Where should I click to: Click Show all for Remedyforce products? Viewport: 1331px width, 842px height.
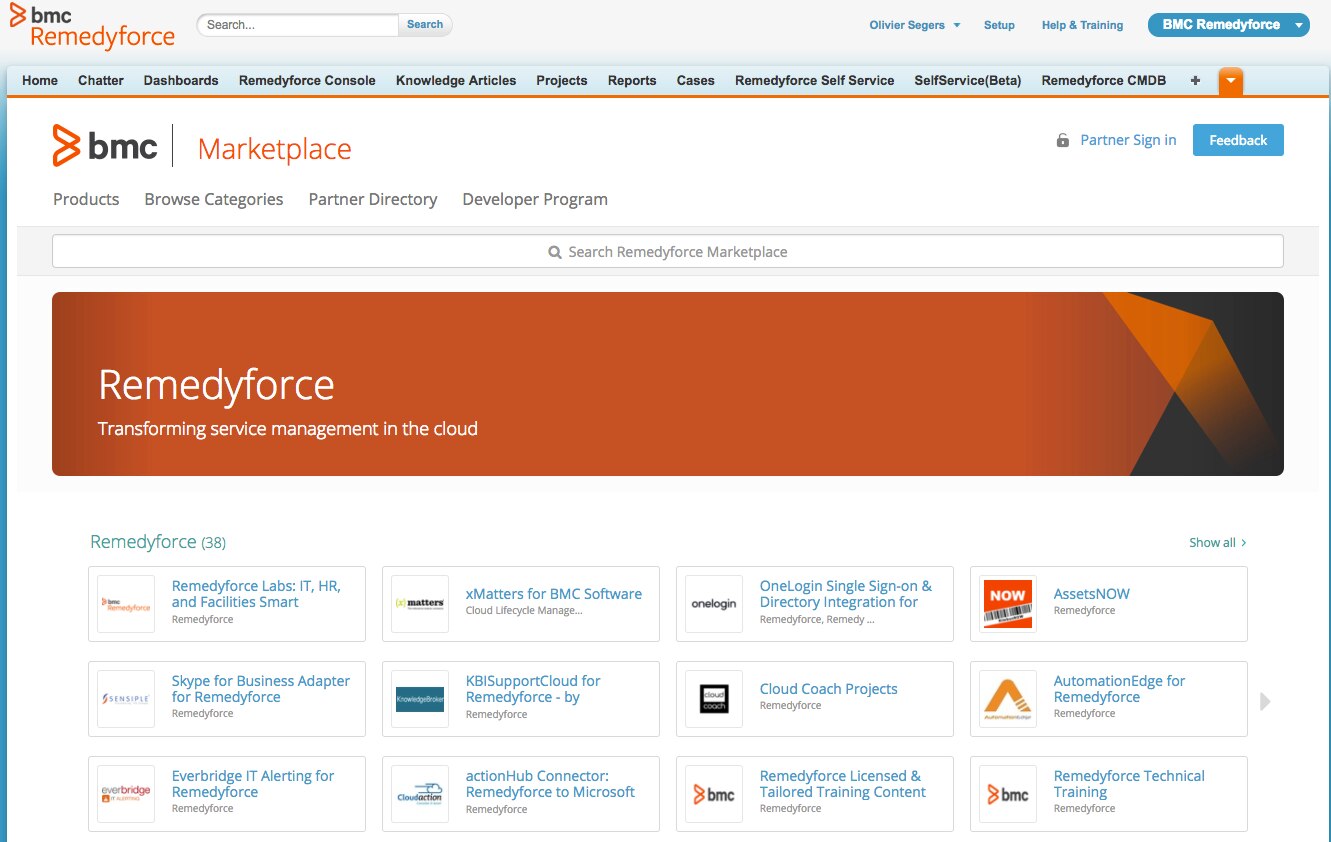[x=1218, y=543]
